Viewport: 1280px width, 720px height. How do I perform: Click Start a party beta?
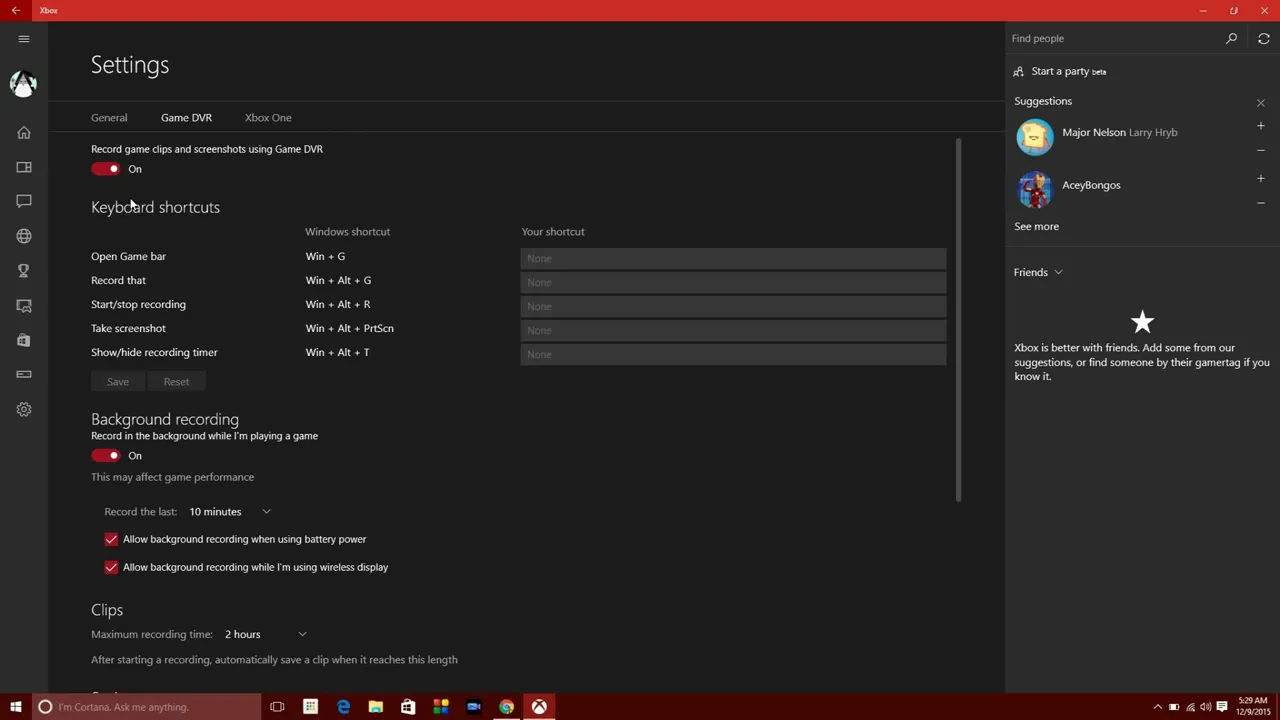tap(1068, 71)
